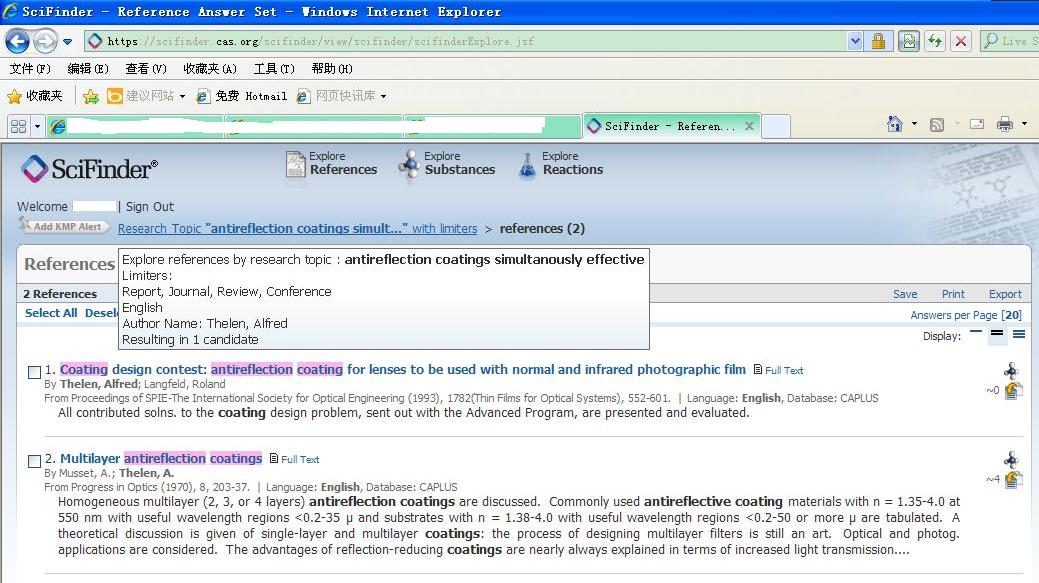Screen dimensions: 1039x583
Task: Open the 免费 Hotmail favorites link
Action: pyautogui.click(x=242, y=96)
